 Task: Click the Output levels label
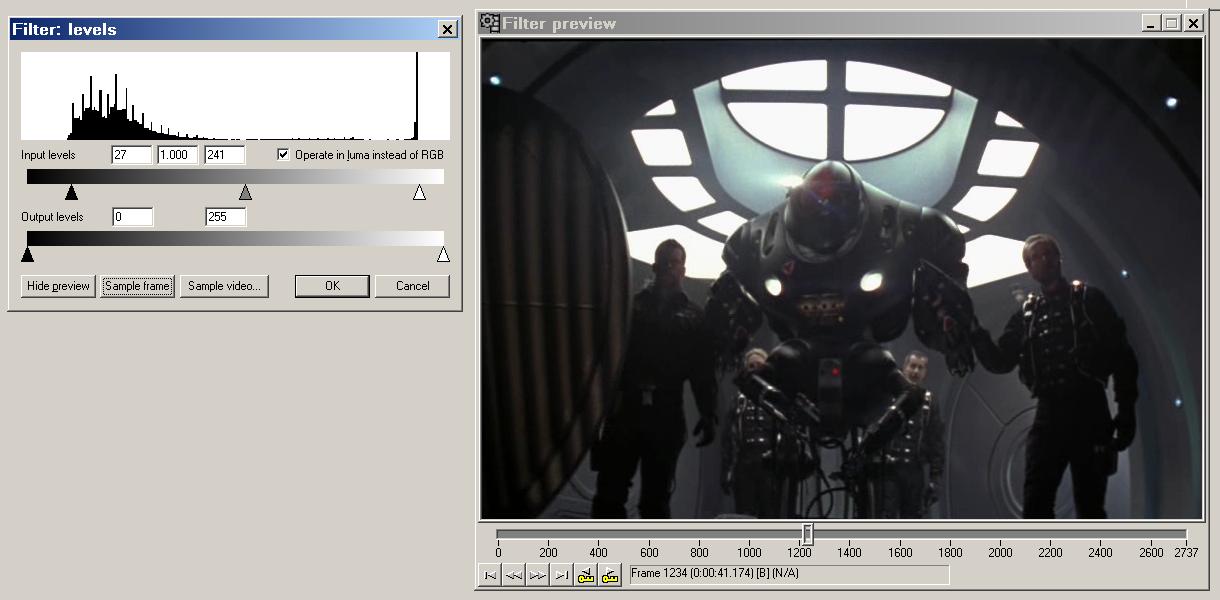coord(52,217)
